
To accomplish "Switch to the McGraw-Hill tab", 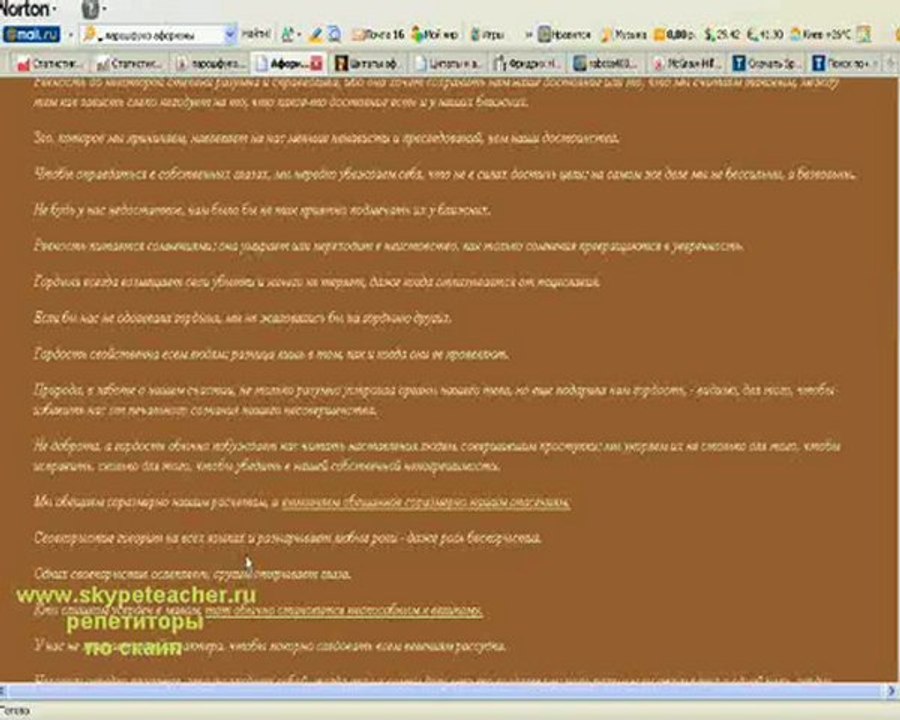I will [x=686, y=63].
